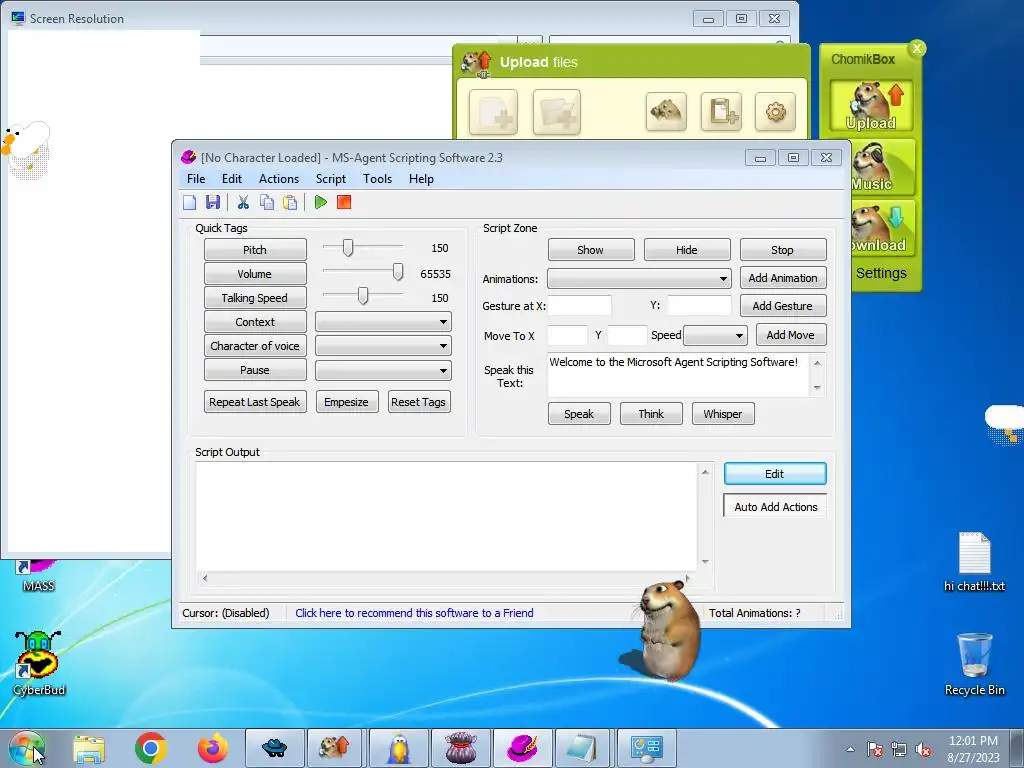Image resolution: width=1024 pixels, height=768 pixels.
Task: Click the Pitch slider thumb
Action: pyautogui.click(x=348, y=248)
